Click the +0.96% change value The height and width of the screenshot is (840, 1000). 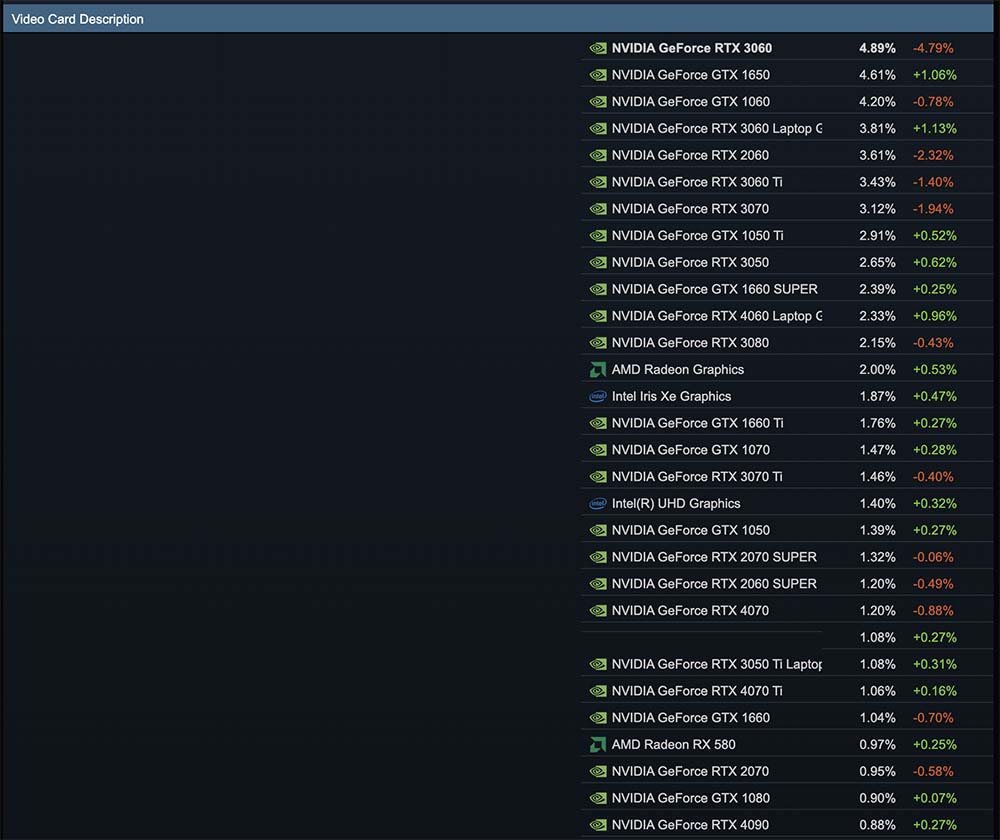[934, 316]
